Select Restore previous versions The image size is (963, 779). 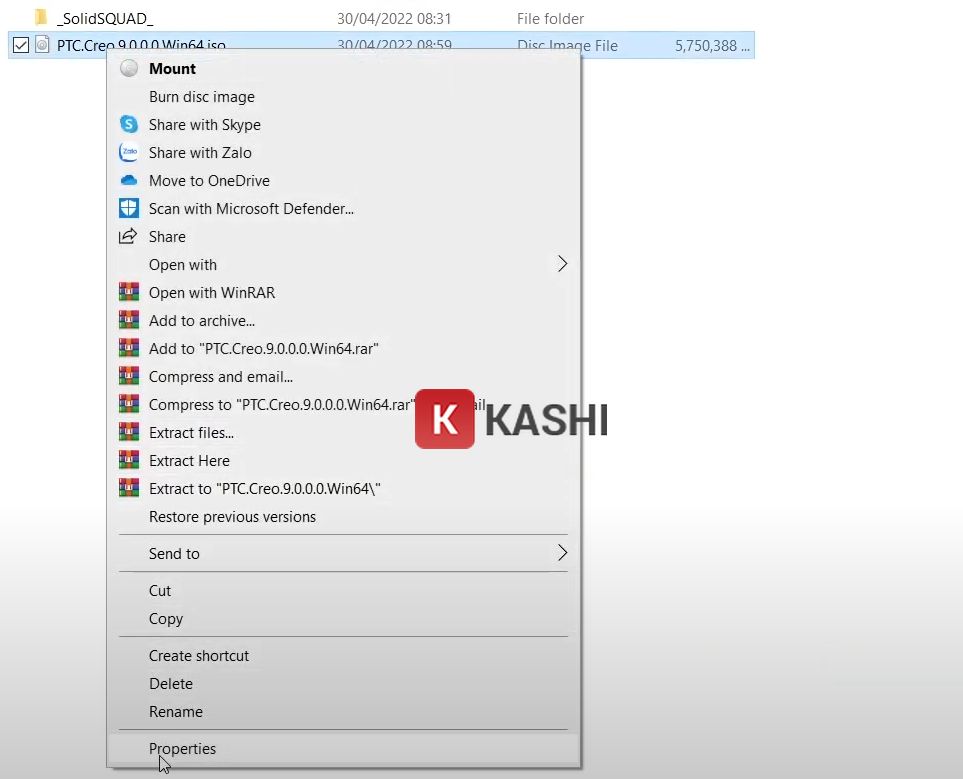(232, 517)
